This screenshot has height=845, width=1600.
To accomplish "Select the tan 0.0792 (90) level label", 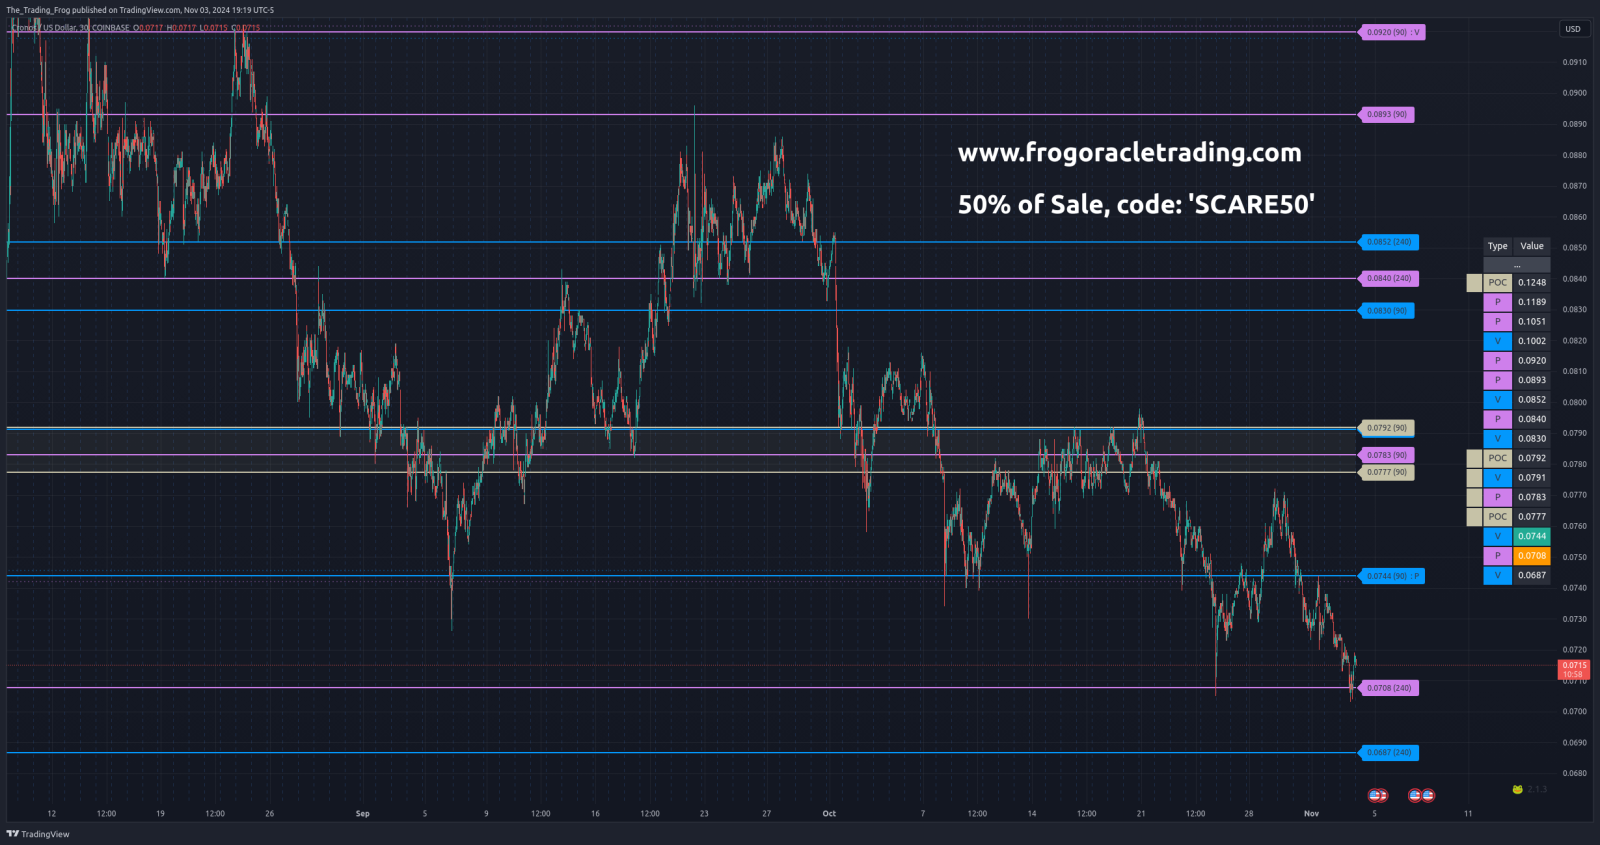I will (1387, 428).
